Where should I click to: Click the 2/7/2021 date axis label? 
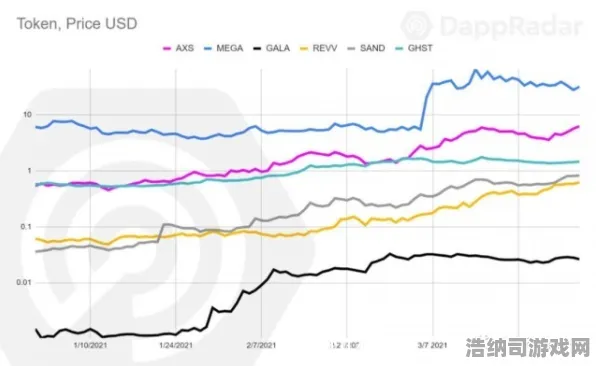tap(261, 345)
